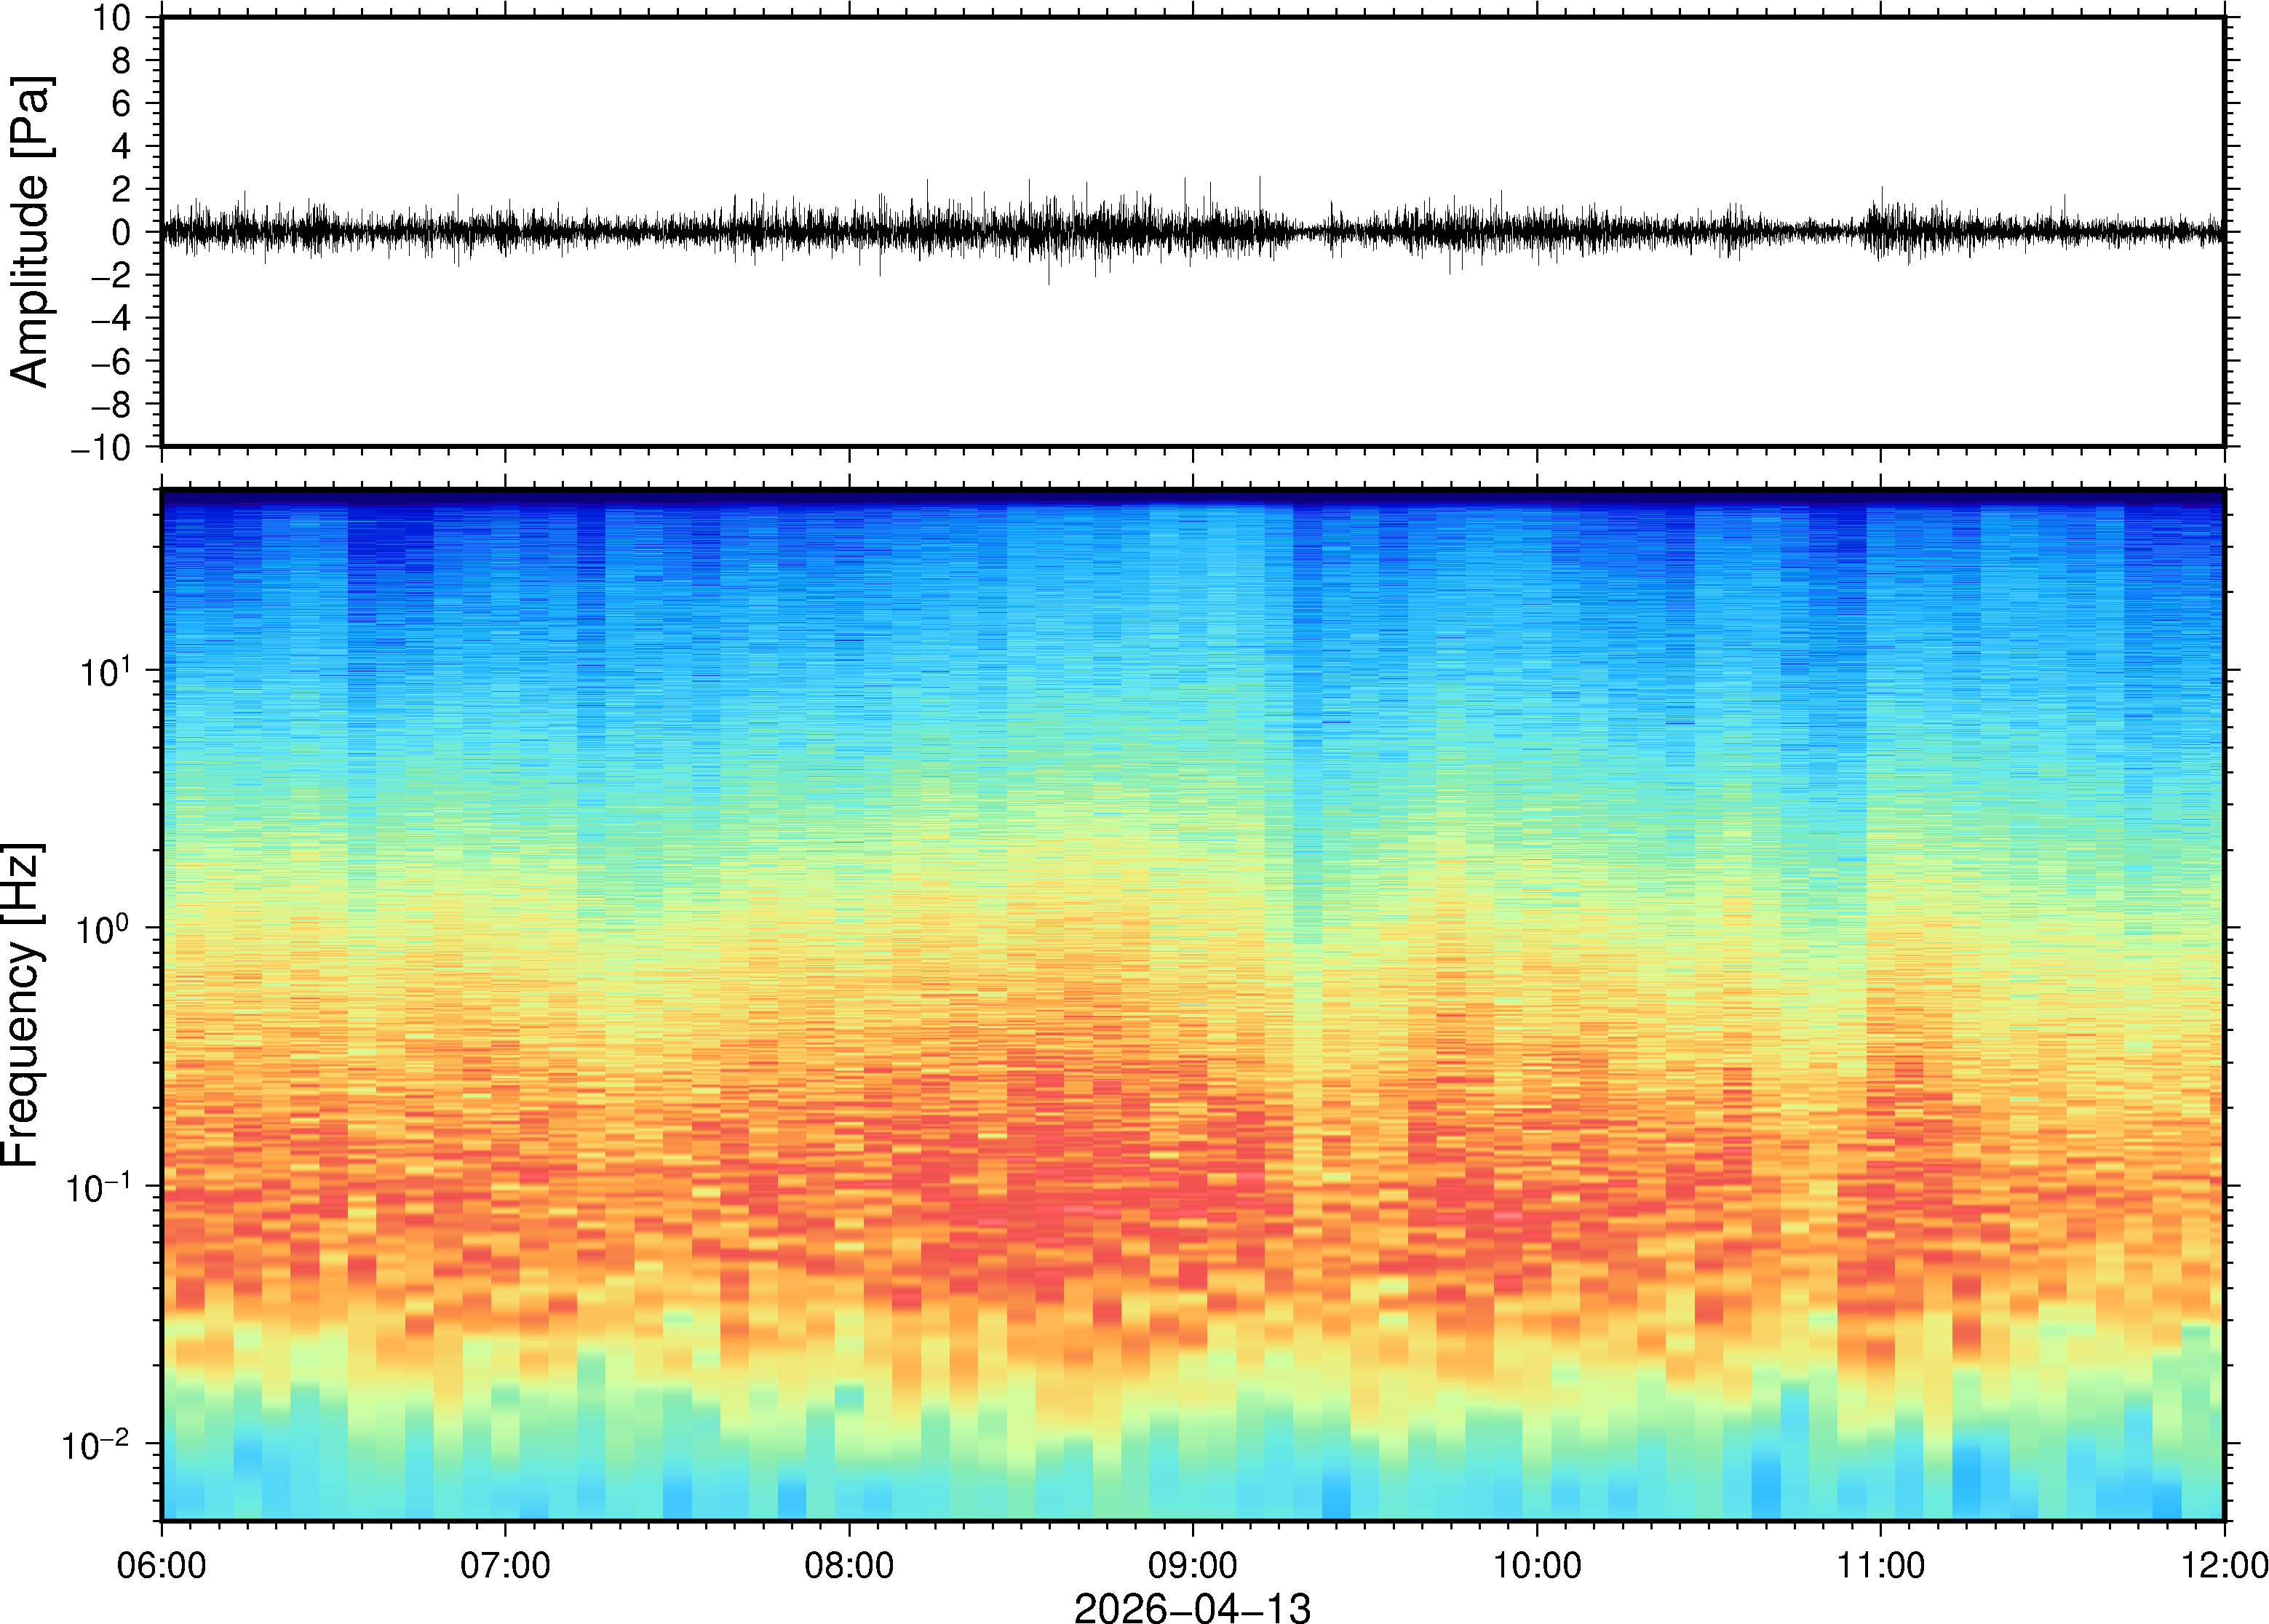Click the 10⁰ frequency tick label
This screenshot has width=2269, height=1624.
pos(103,929)
